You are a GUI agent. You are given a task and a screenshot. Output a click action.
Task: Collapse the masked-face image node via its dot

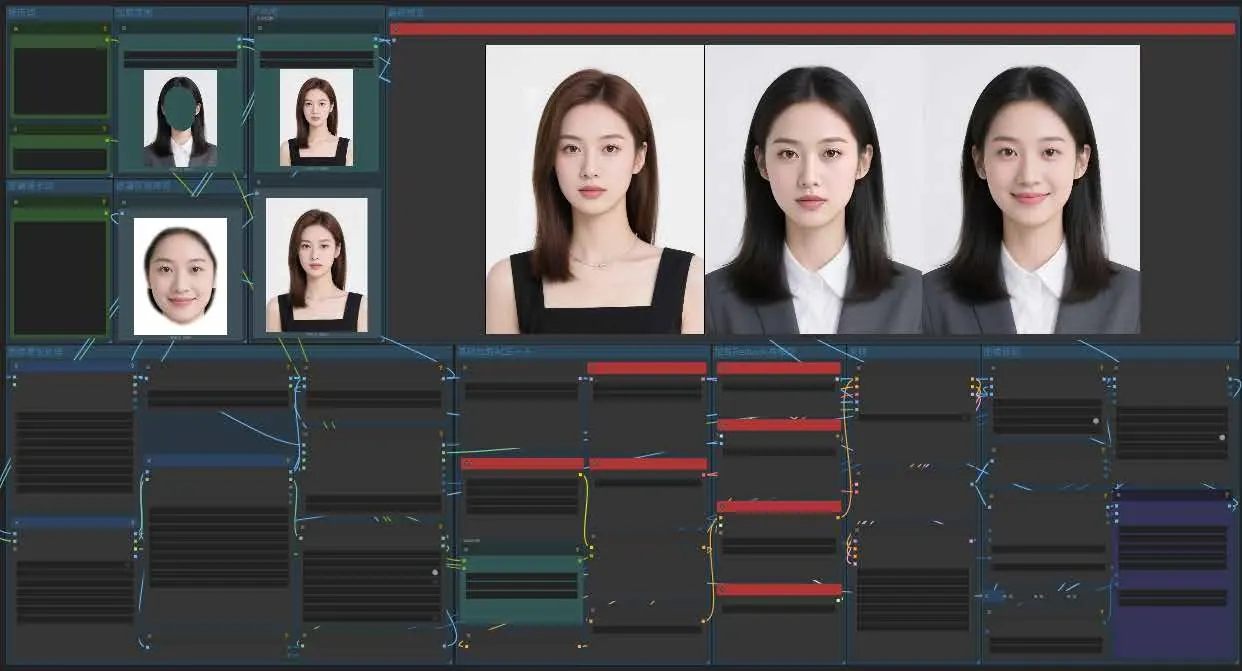(124, 28)
